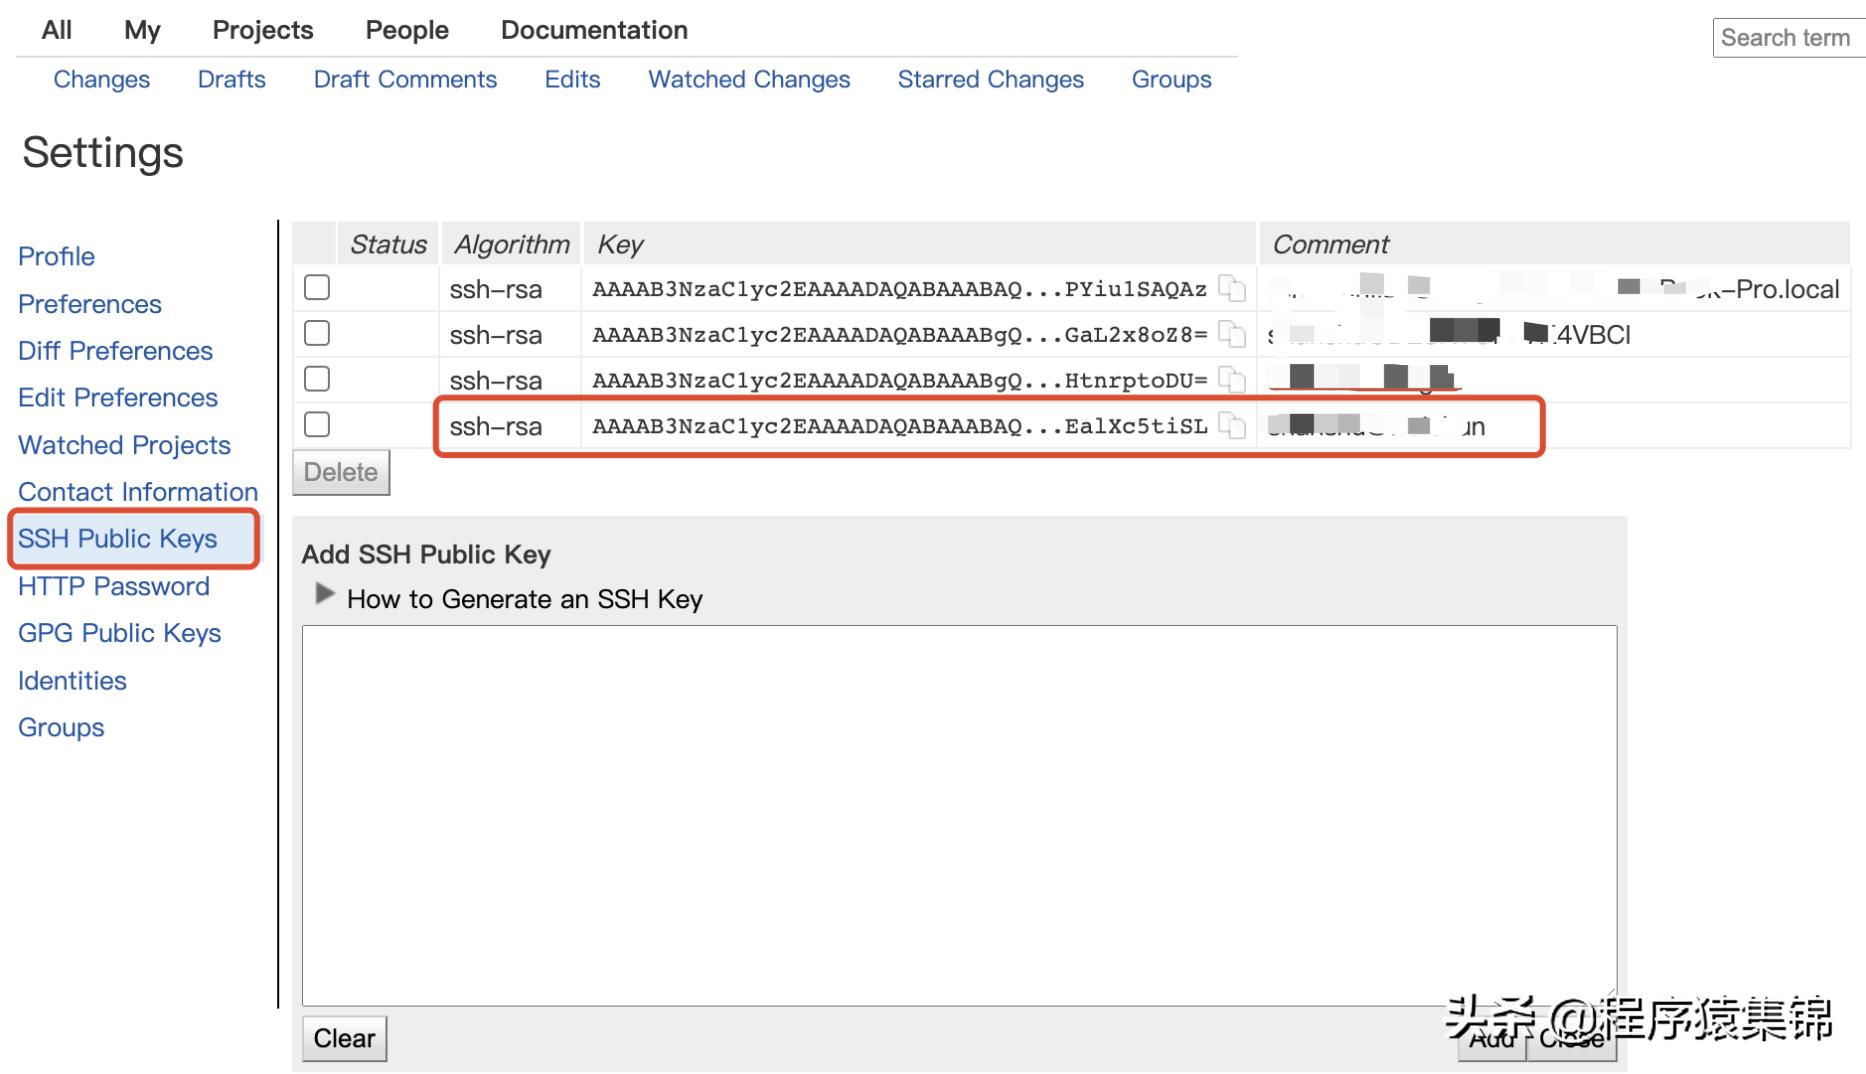Copy the highlighted key ending EalXc5tiSL
The image size is (1866, 1074).
click(x=1234, y=426)
